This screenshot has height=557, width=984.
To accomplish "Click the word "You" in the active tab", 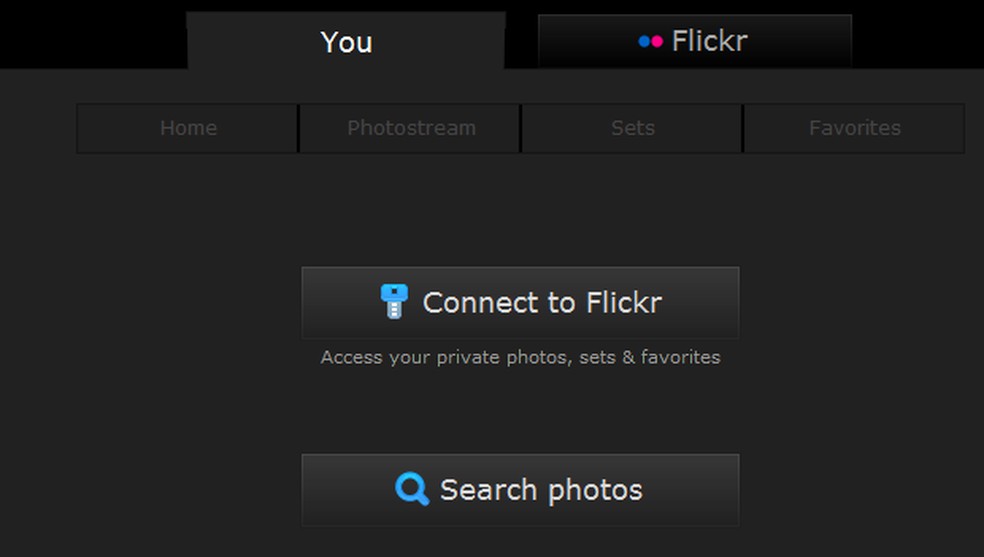I will (346, 42).
